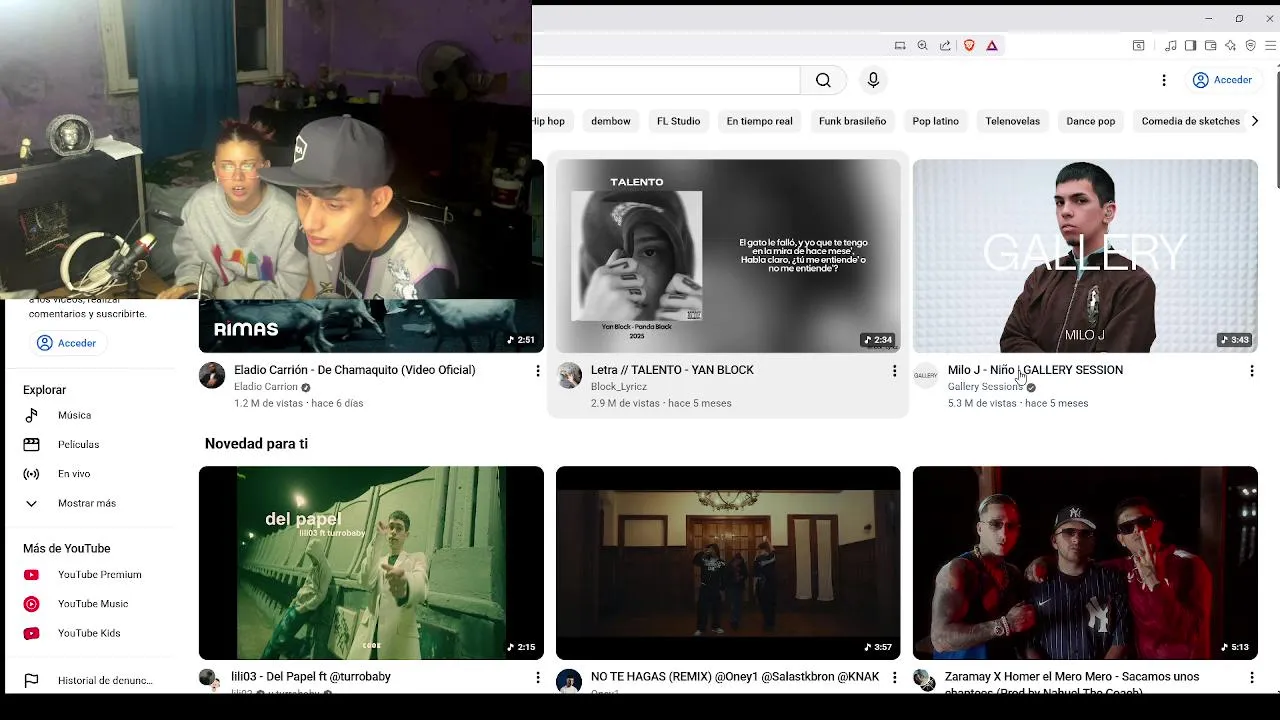This screenshot has height=720, width=1280.
Task: Open options for lili03 Del Papel video
Action: [537, 678]
